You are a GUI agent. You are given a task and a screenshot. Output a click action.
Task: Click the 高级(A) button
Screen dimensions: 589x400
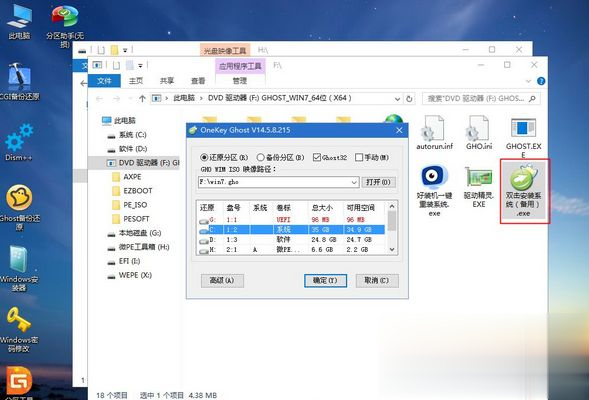(222, 281)
